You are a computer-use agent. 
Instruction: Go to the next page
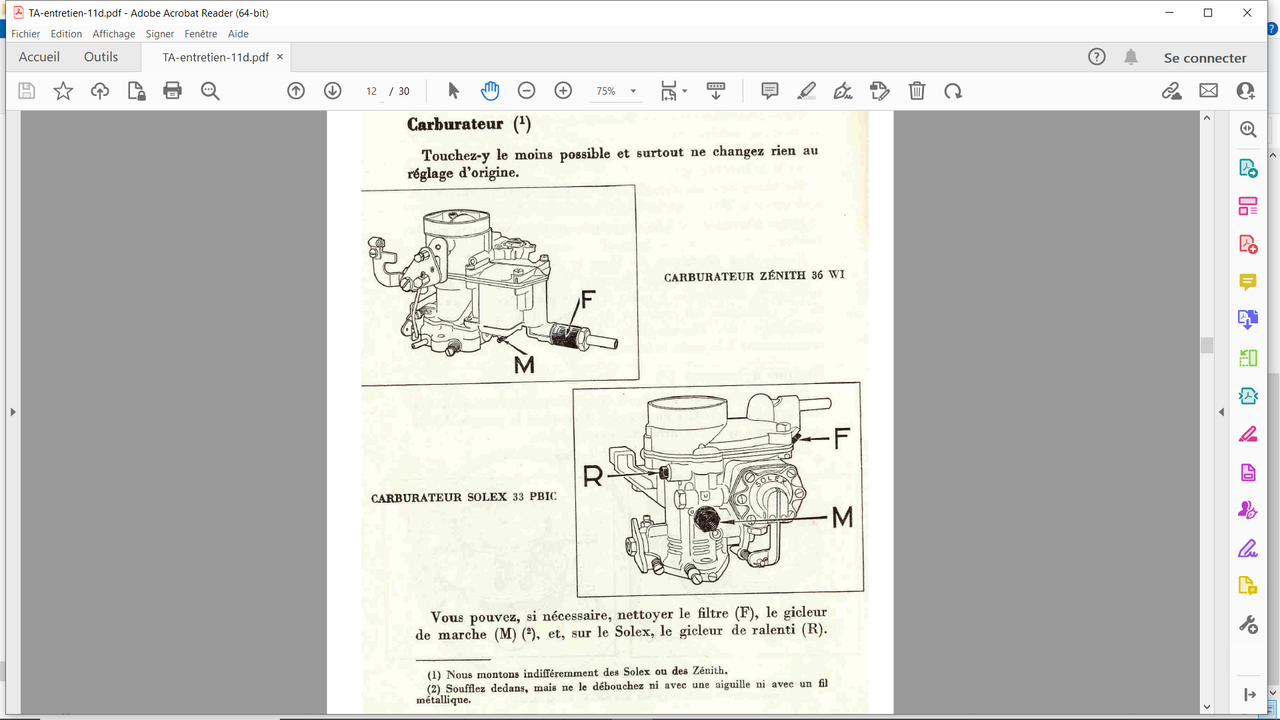(333, 91)
